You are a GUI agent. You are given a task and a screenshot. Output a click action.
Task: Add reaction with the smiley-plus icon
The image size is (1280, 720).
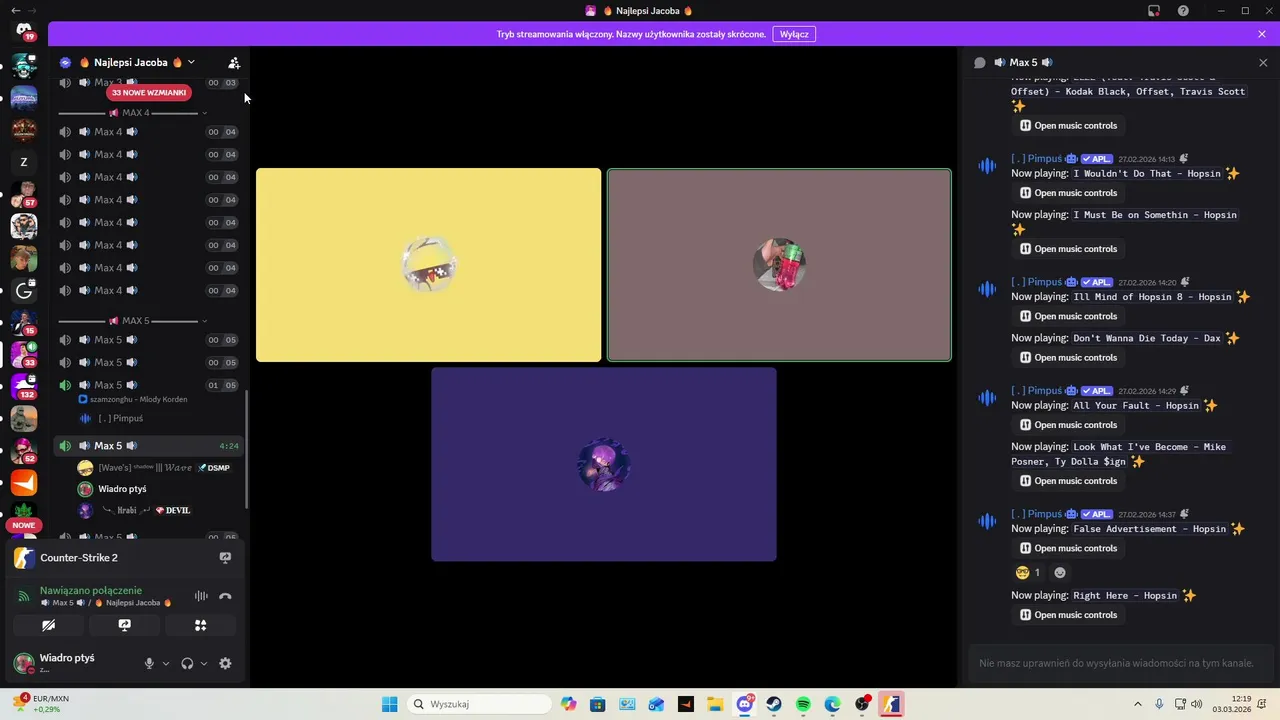point(1060,573)
